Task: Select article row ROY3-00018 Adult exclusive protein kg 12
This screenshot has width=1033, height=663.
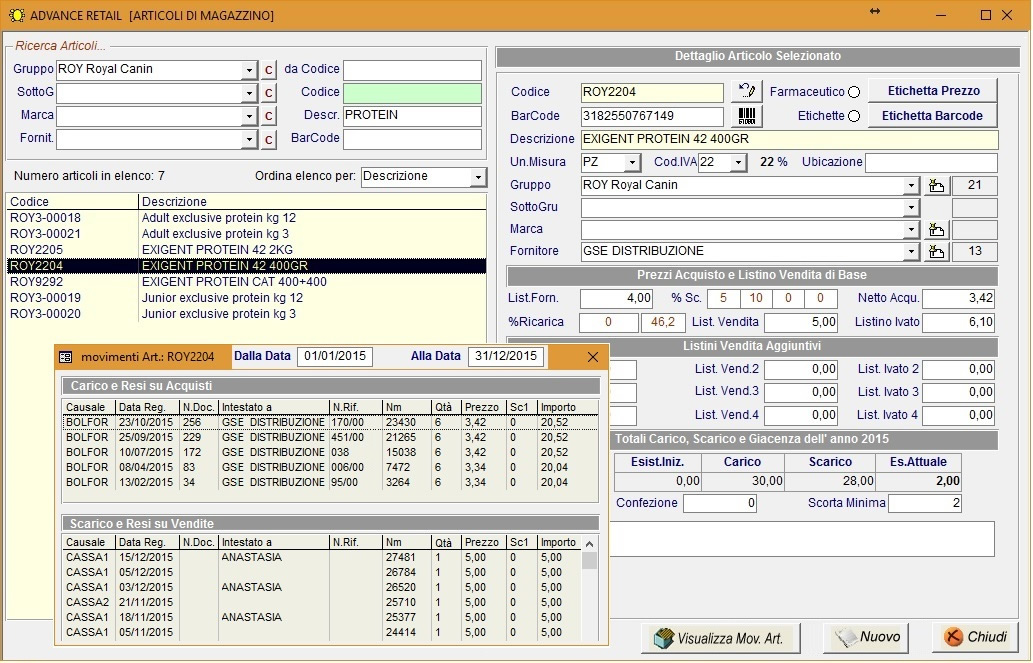Action: pos(246,218)
